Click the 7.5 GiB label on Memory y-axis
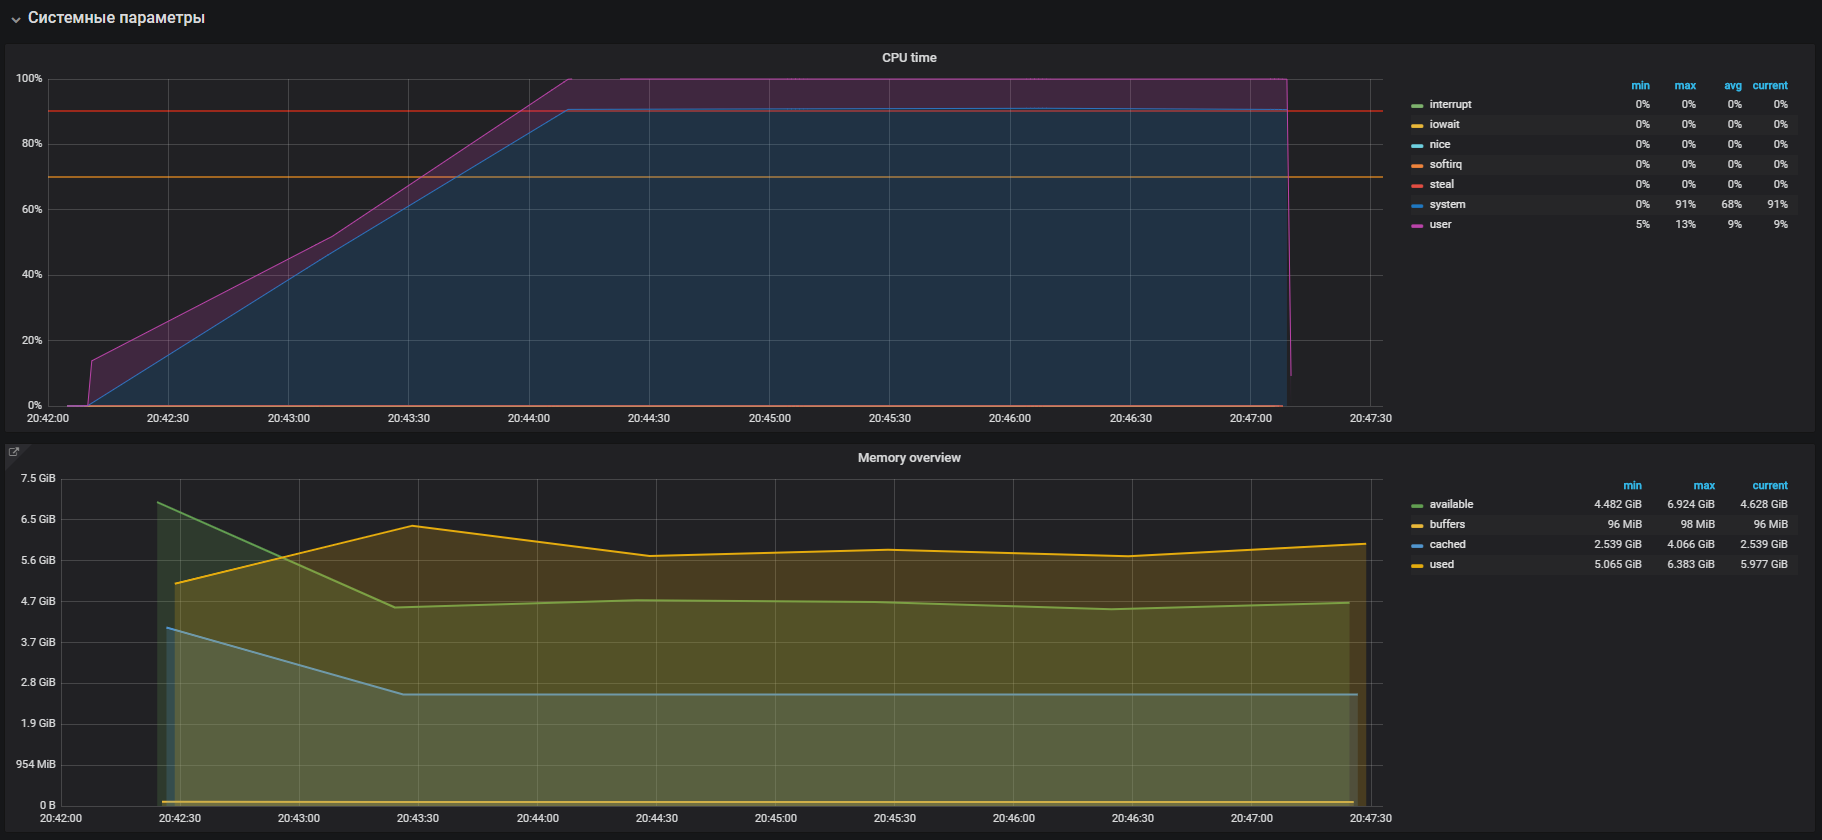Image resolution: width=1822 pixels, height=840 pixels. pyautogui.click(x=38, y=478)
